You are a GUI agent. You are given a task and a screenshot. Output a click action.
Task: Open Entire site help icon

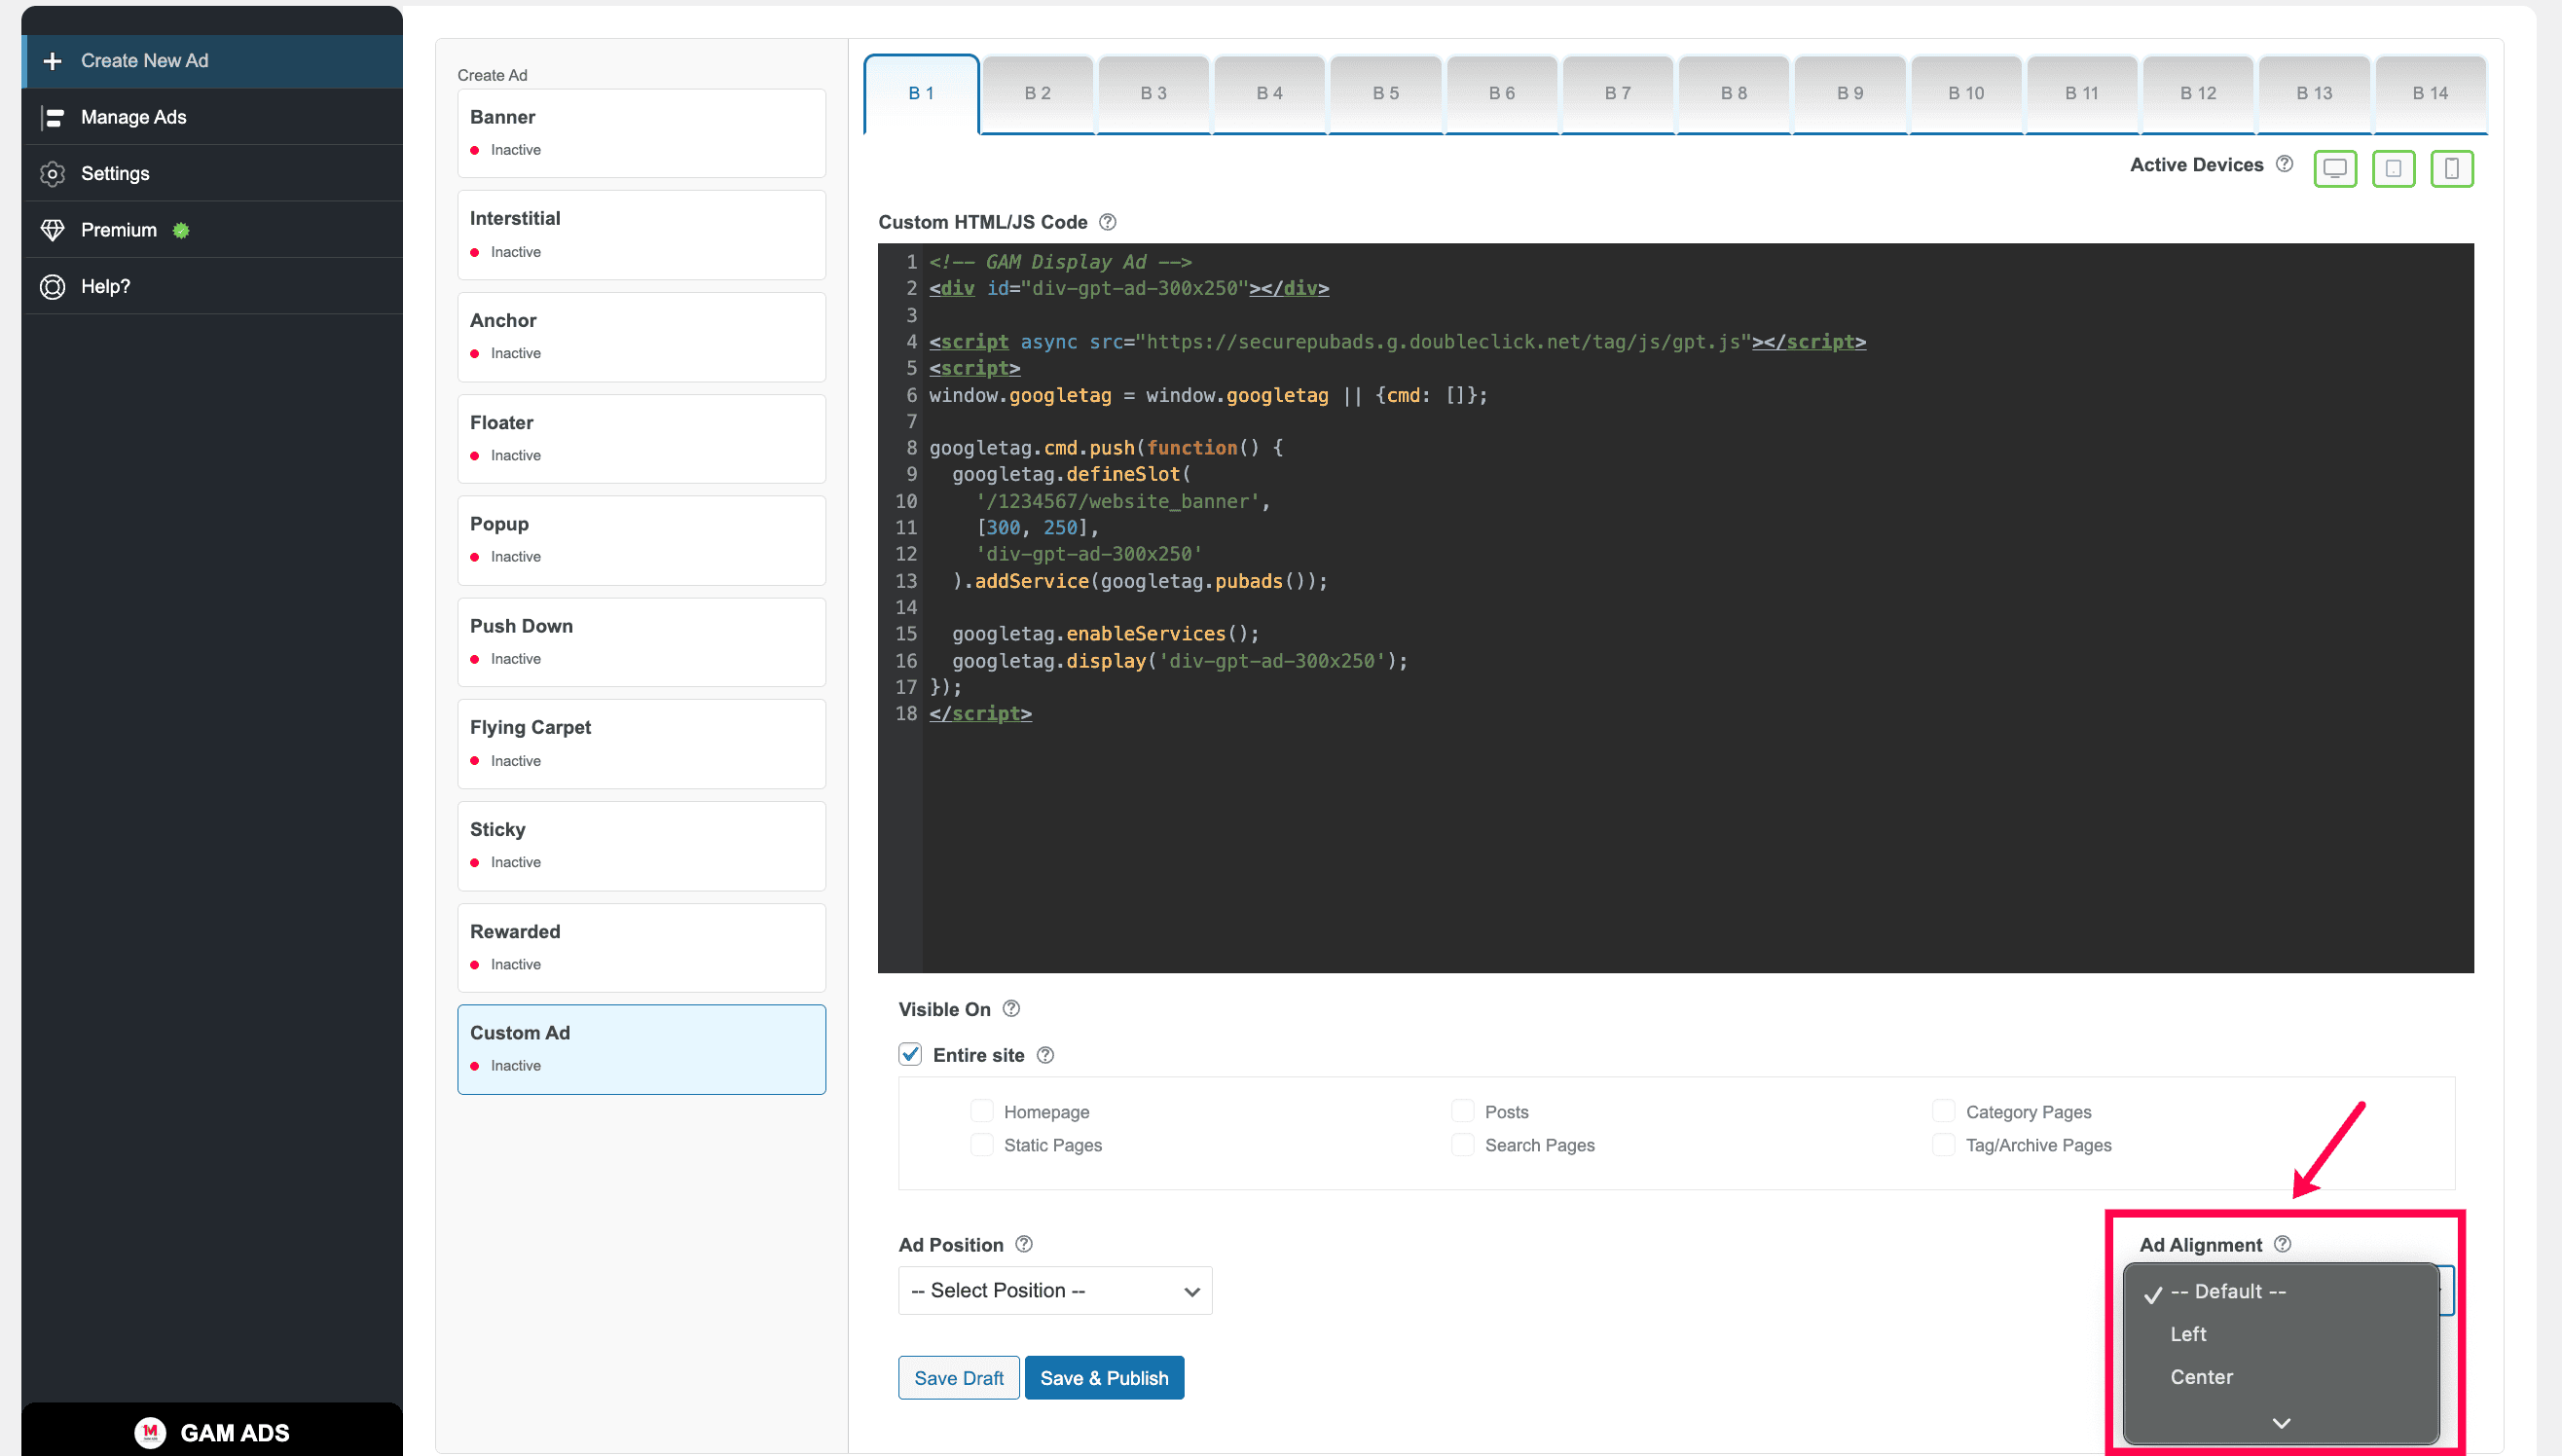(x=1045, y=1054)
